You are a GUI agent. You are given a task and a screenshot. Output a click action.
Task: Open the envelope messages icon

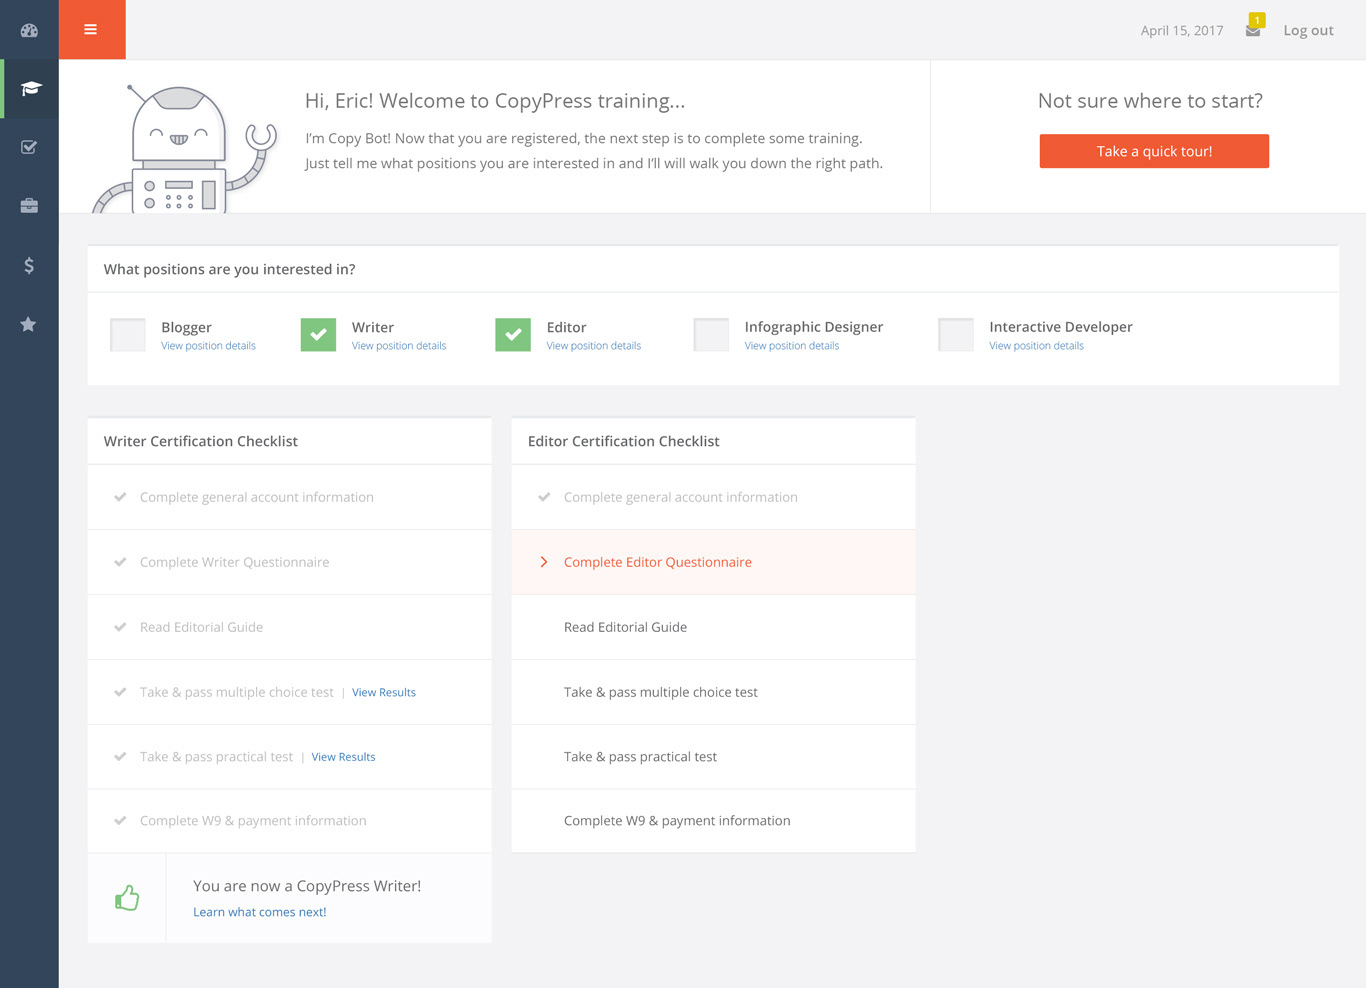click(x=1252, y=31)
